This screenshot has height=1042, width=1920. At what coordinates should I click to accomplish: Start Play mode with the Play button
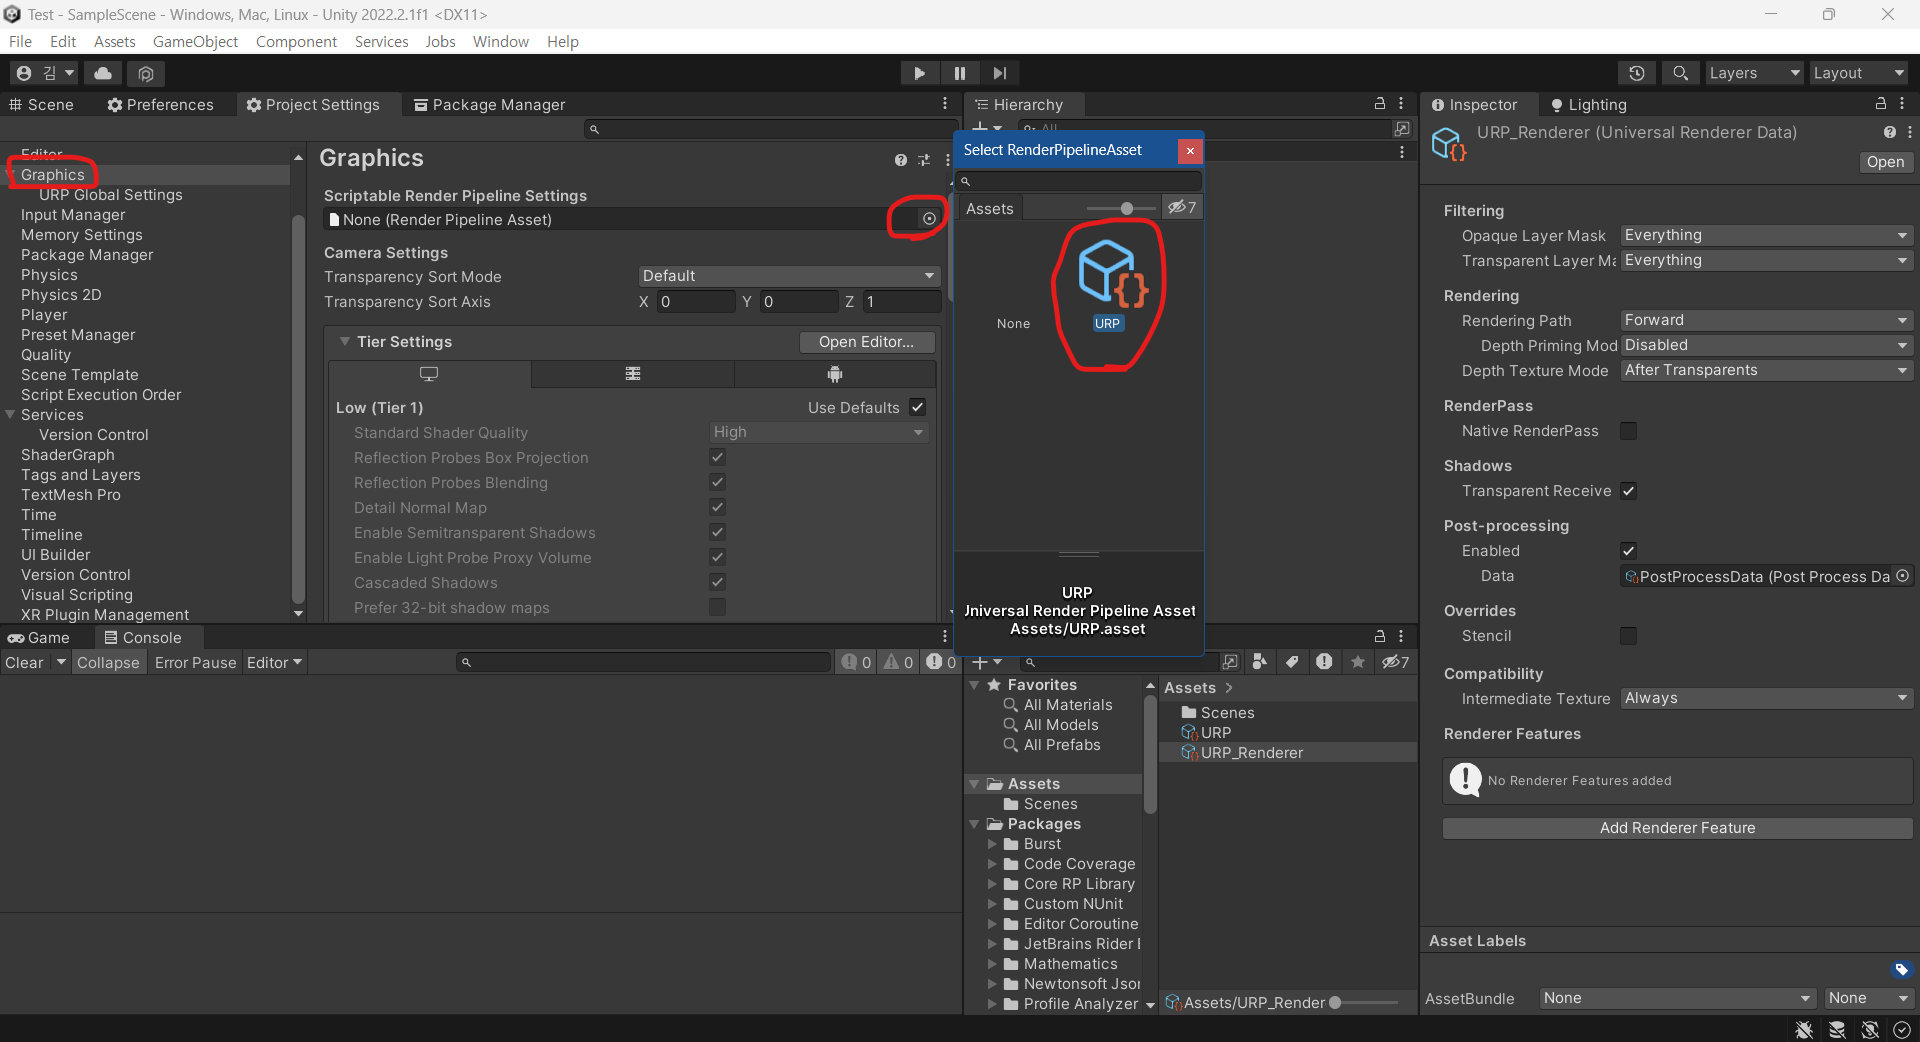(919, 73)
